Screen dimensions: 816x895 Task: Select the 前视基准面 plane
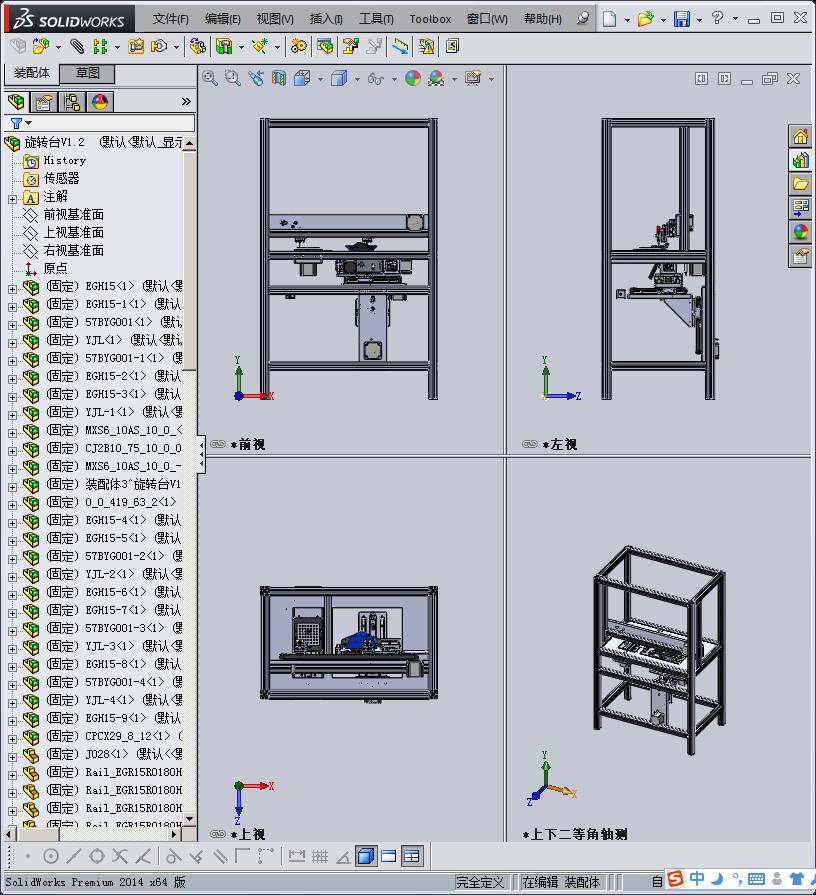point(74,215)
